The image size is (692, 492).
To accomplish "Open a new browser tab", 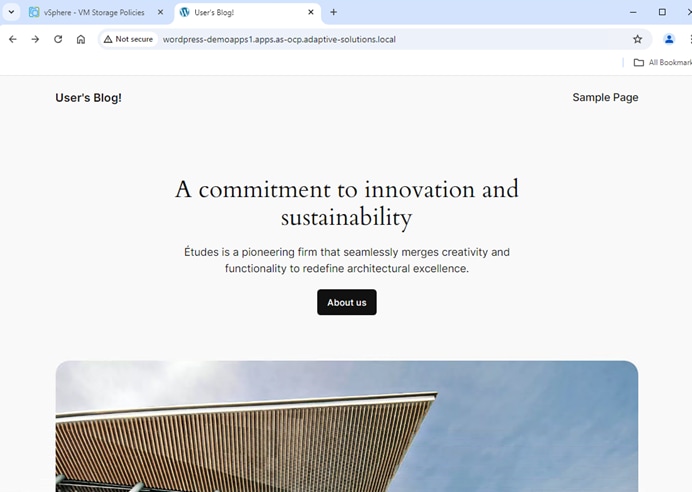I will click(334, 12).
